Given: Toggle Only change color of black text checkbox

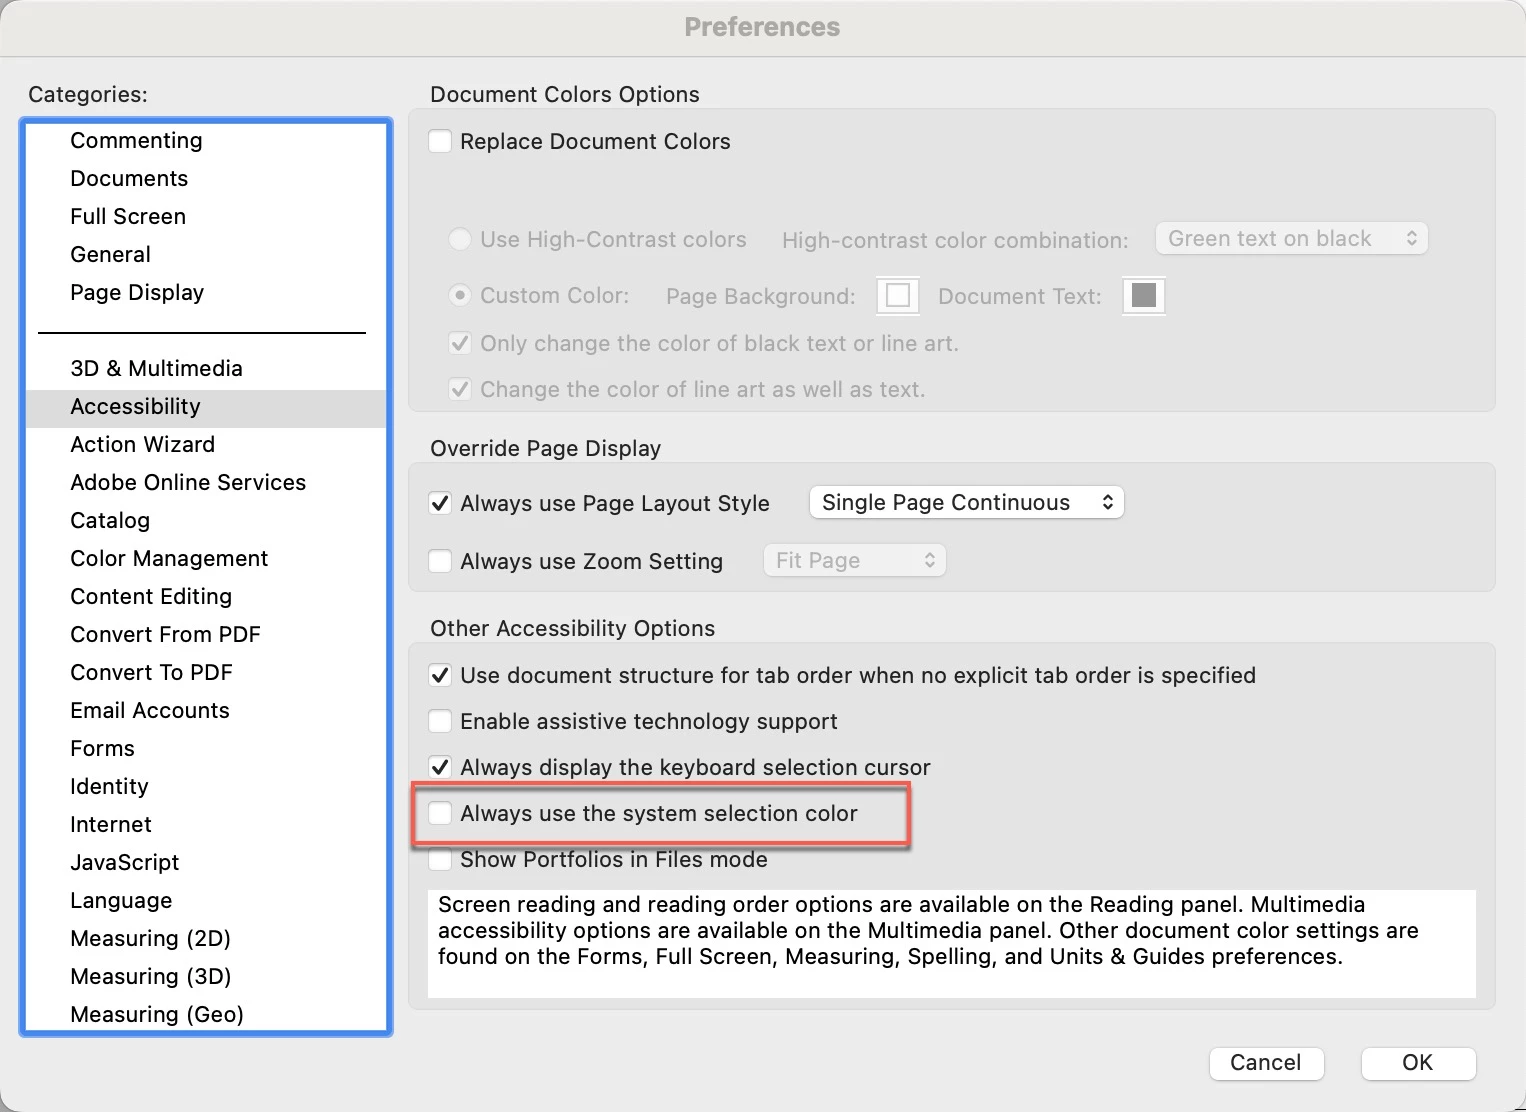Looking at the screenshot, I should click(x=460, y=343).
